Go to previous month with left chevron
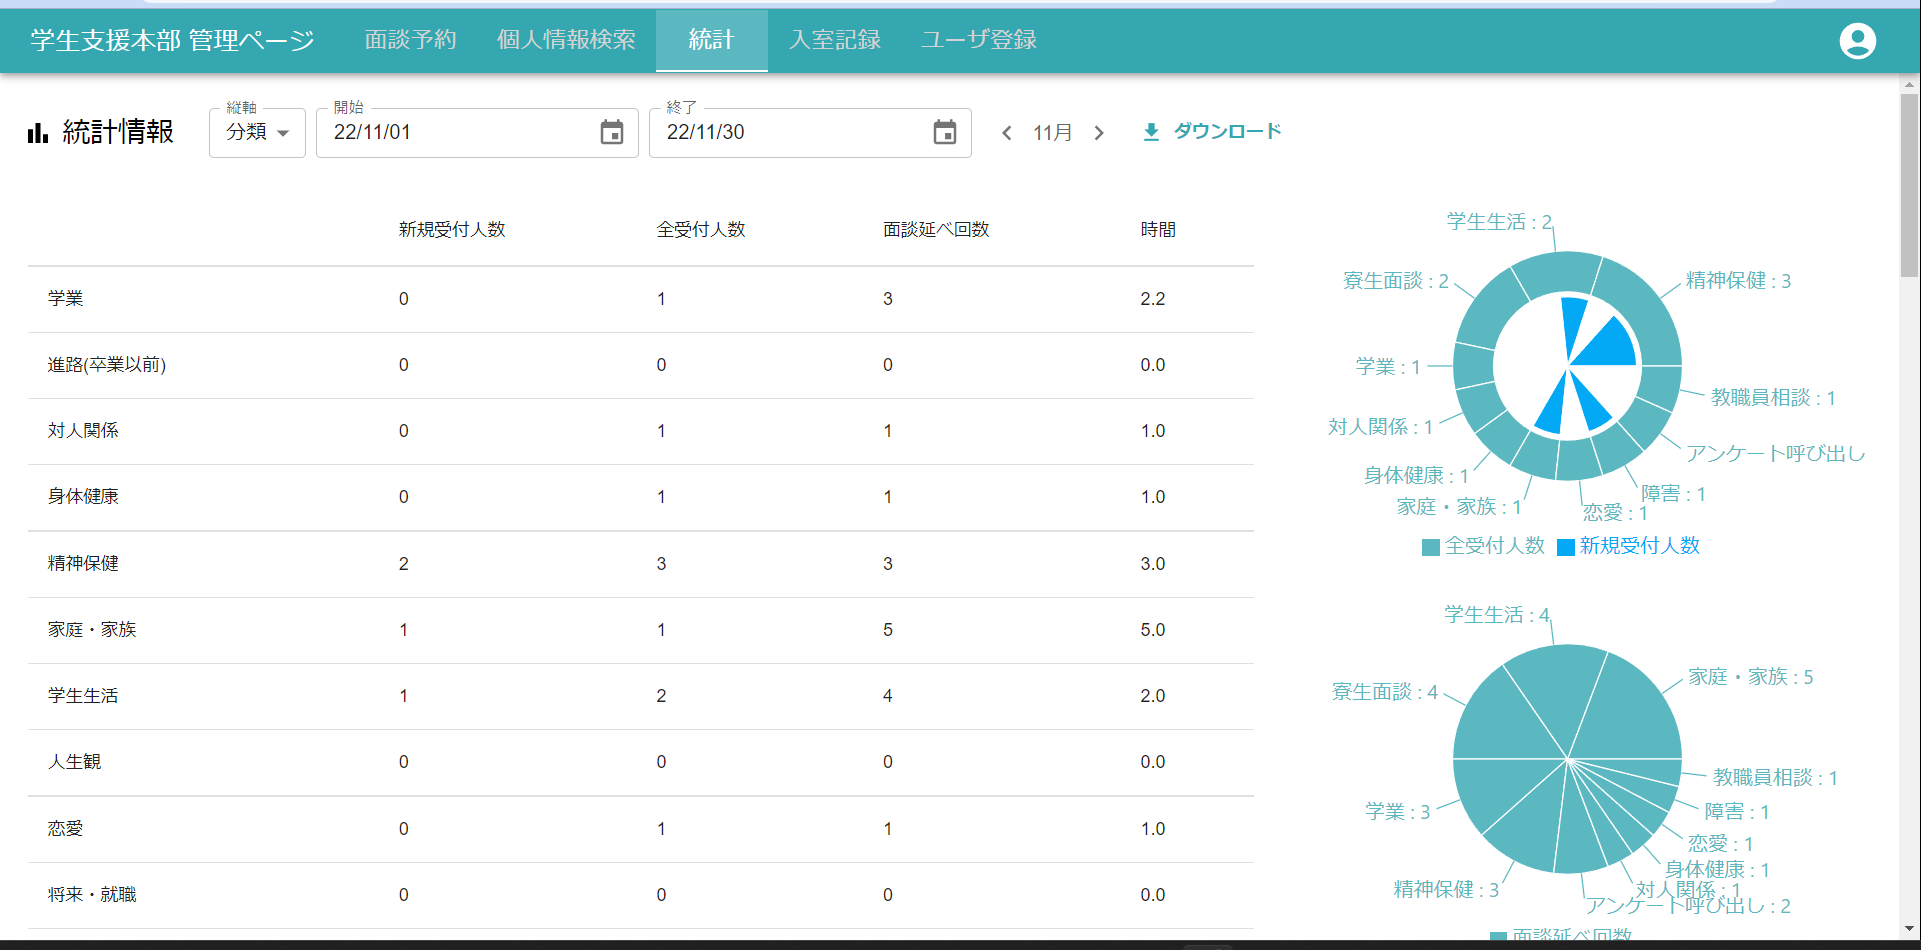Viewport: 1921px width, 950px height. [1007, 133]
